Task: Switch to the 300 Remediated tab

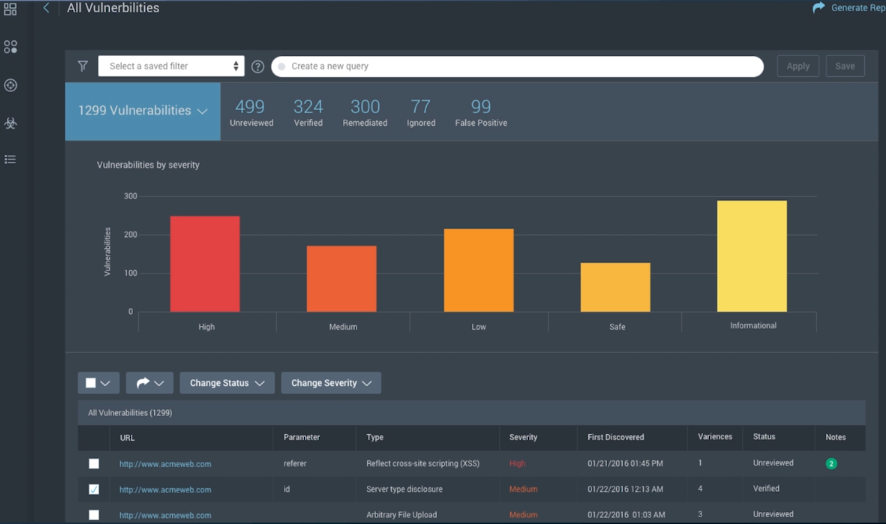Action: [365, 111]
